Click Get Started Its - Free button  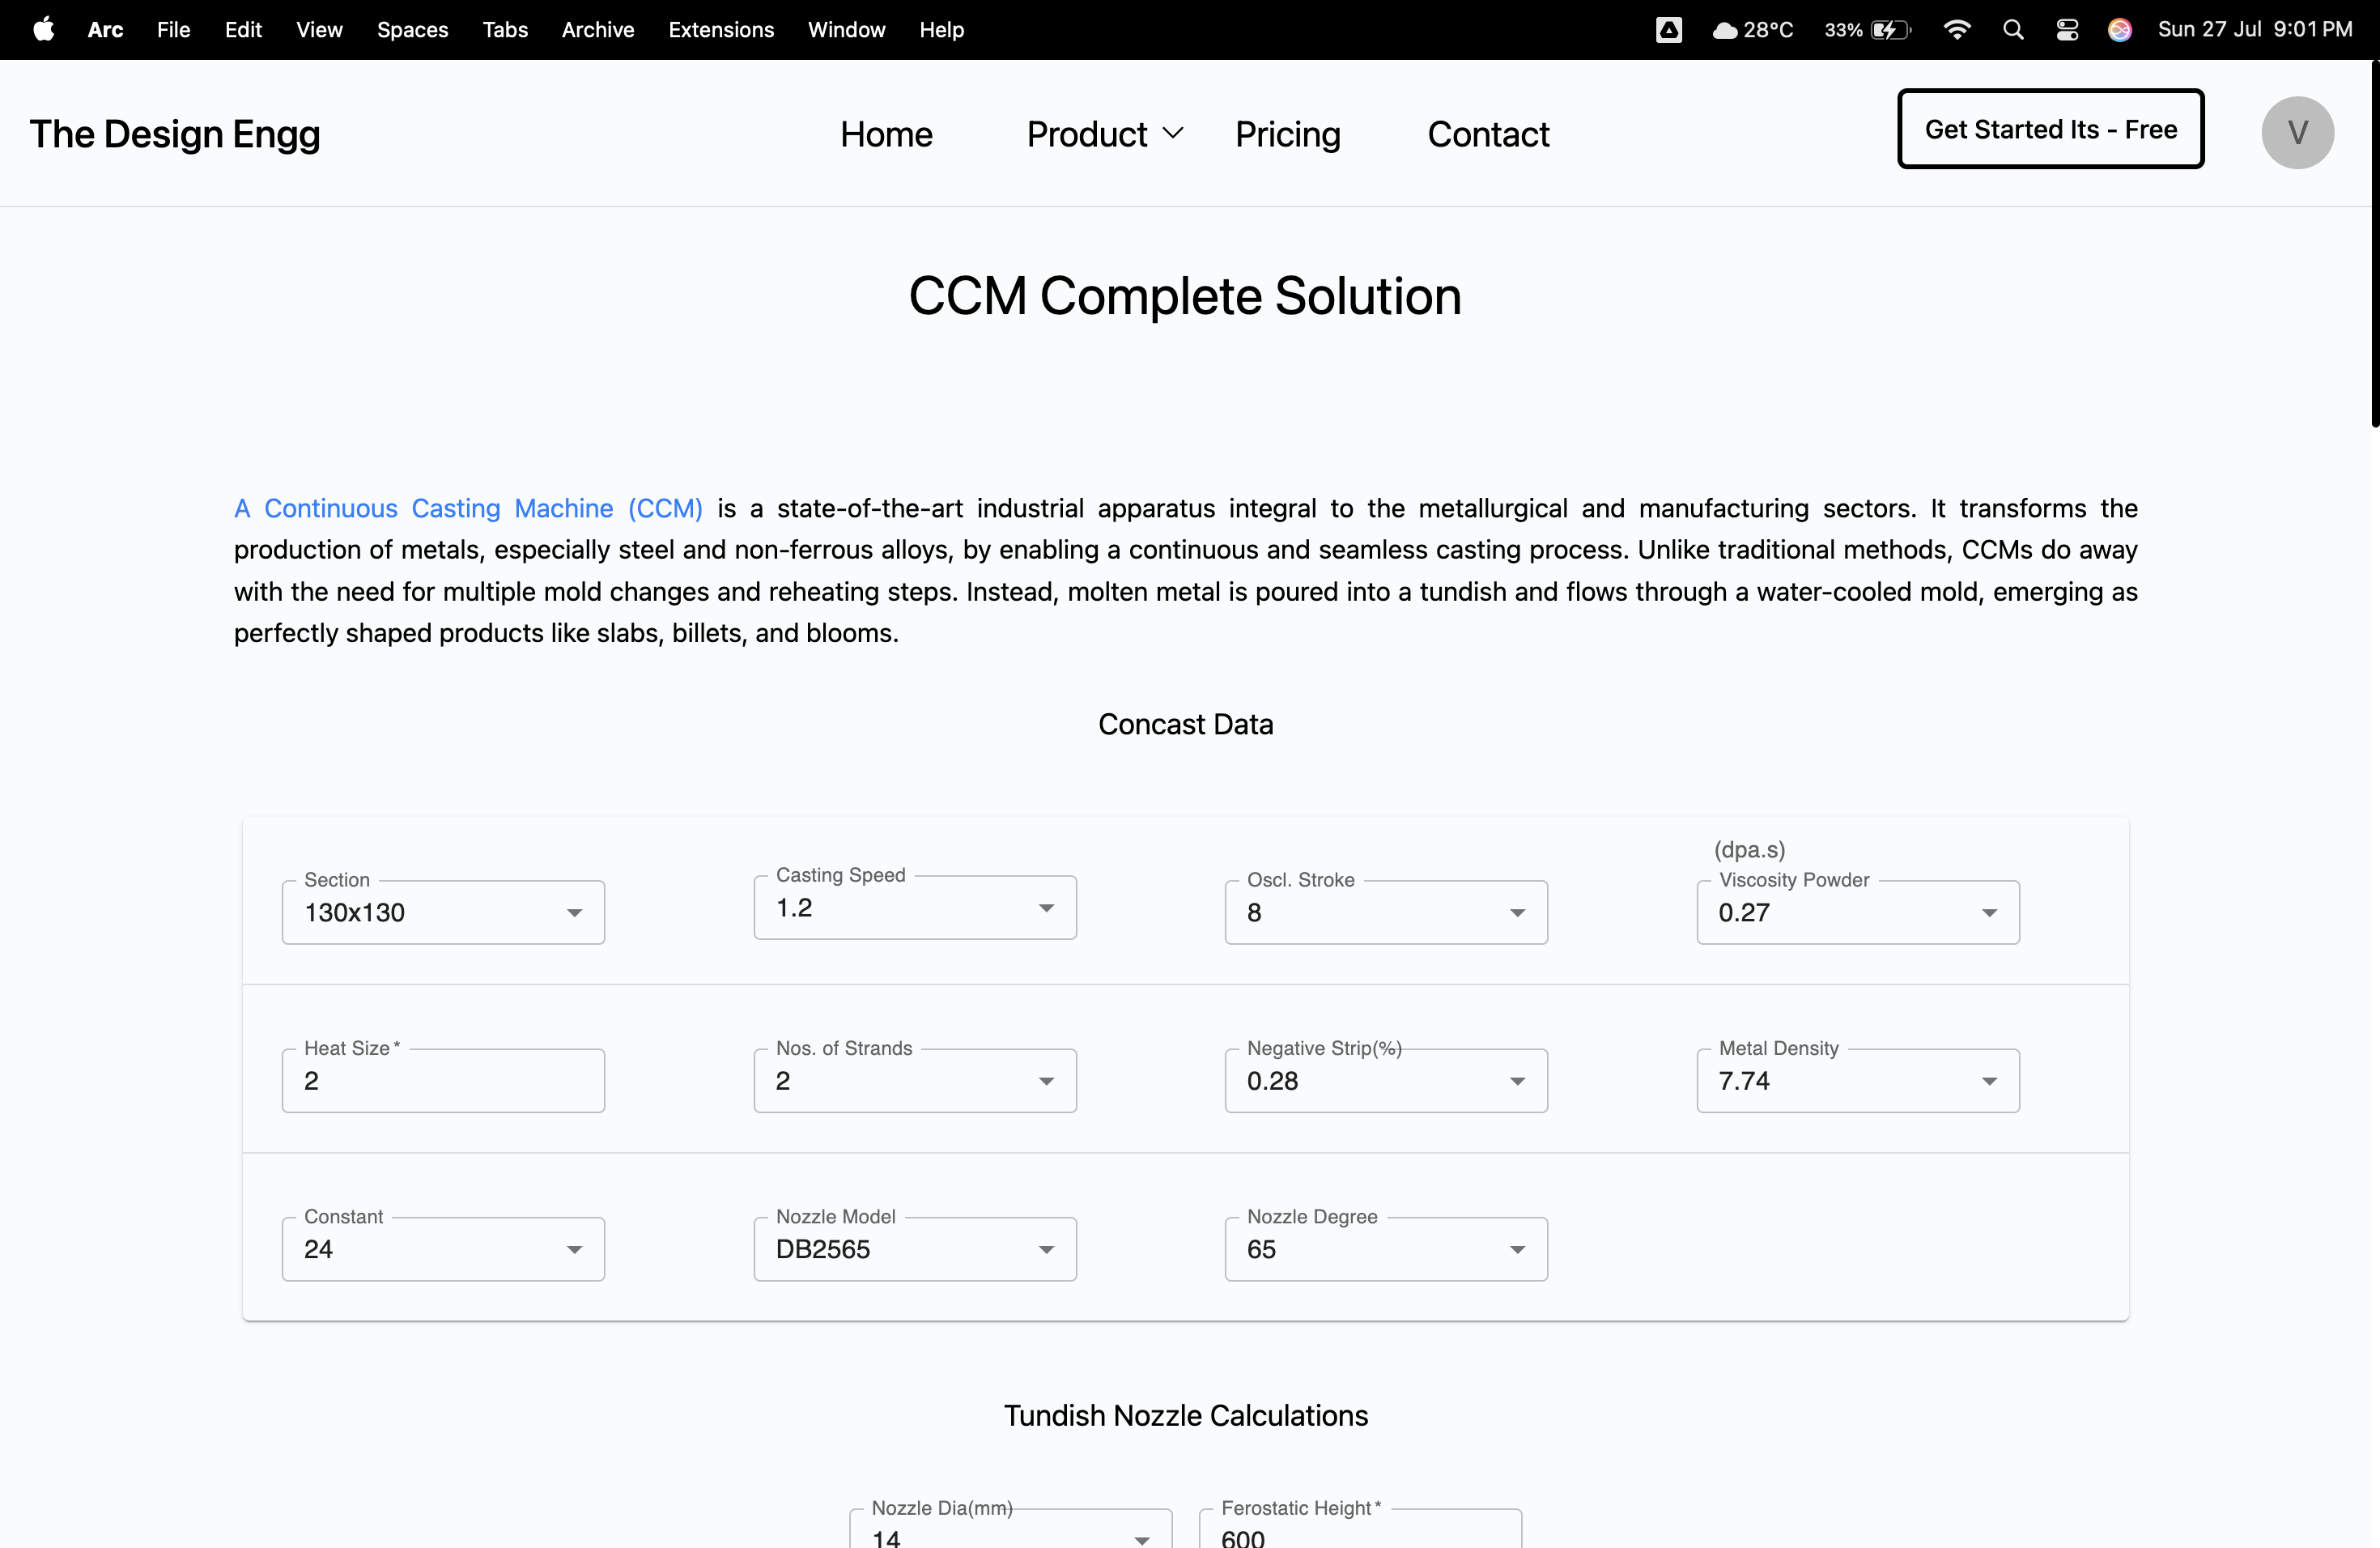pyautogui.click(x=2050, y=129)
